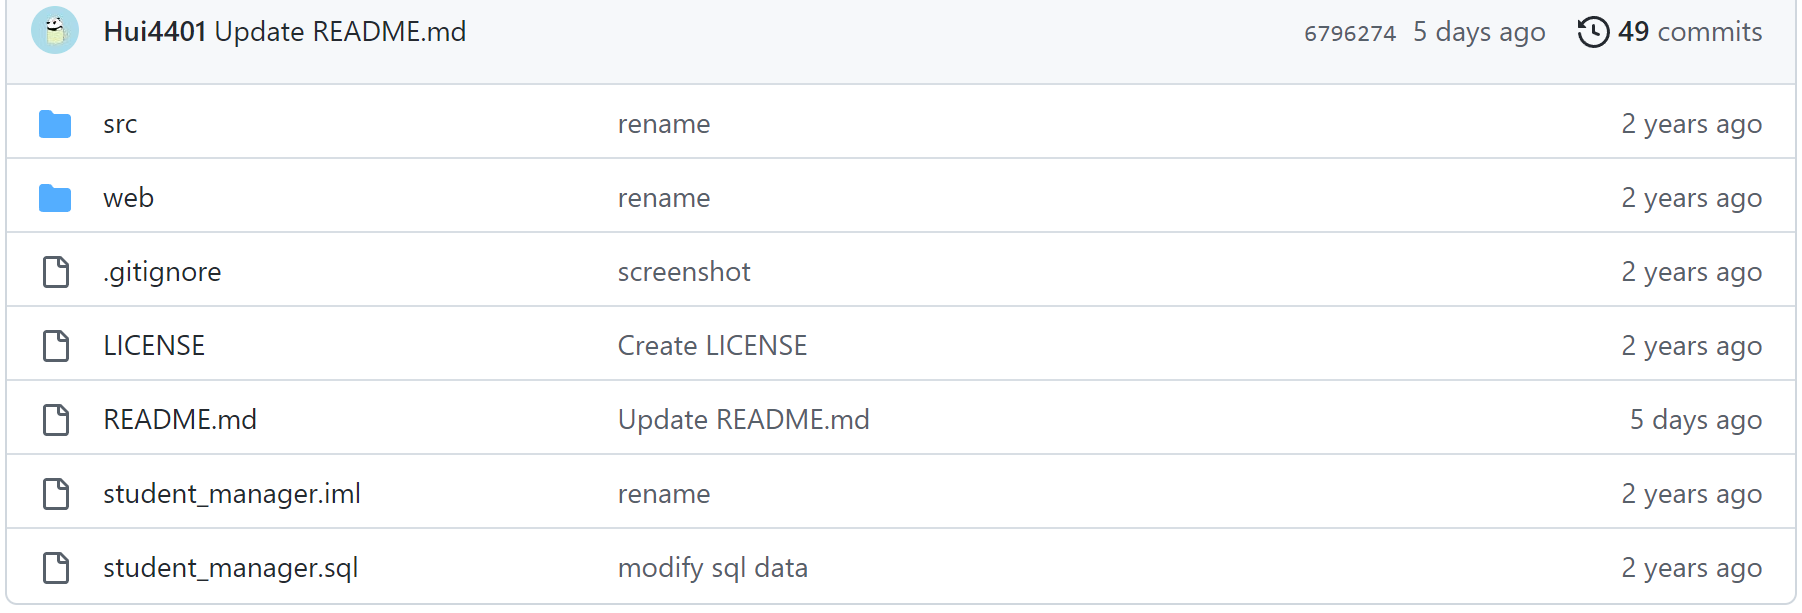Open the 49 commits history
Screen dimensions: 1802x613
pos(1690,32)
